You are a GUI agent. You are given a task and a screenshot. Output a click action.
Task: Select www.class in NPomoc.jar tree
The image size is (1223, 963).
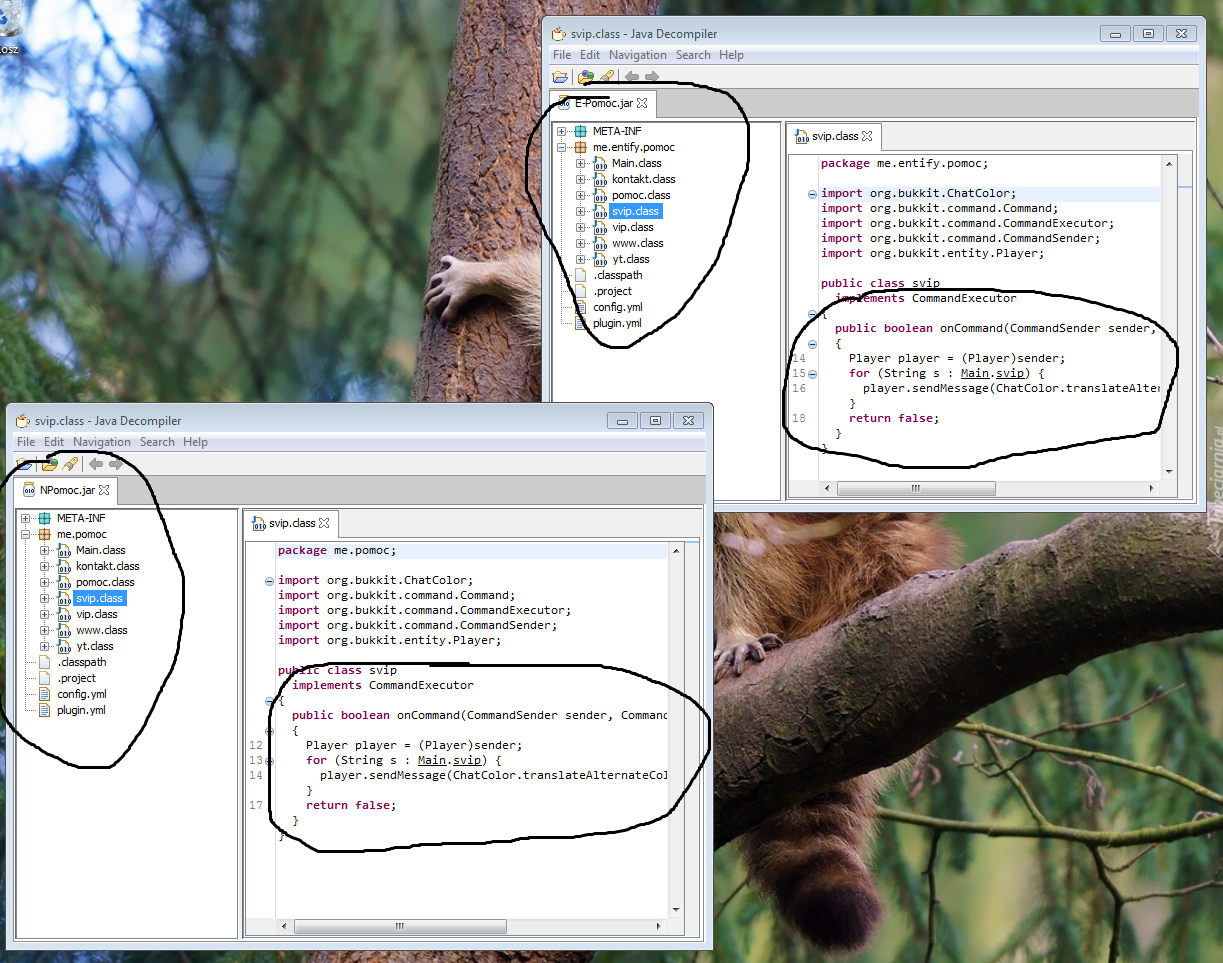pos(101,630)
